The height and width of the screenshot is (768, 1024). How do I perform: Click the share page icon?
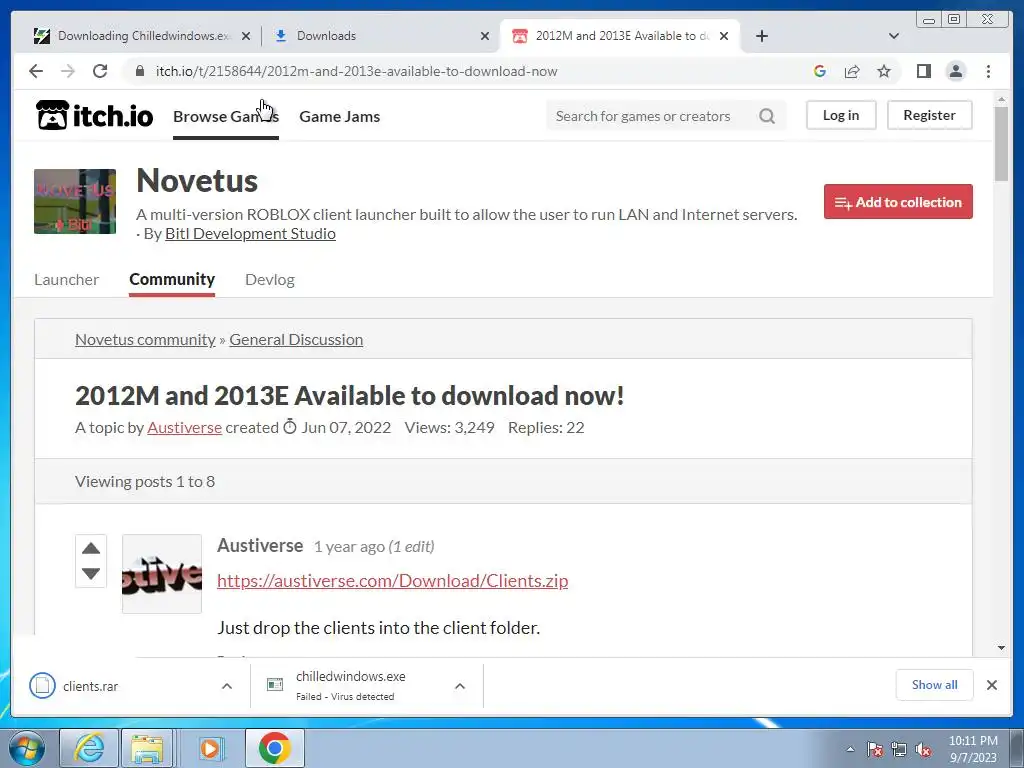click(x=852, y=71)
